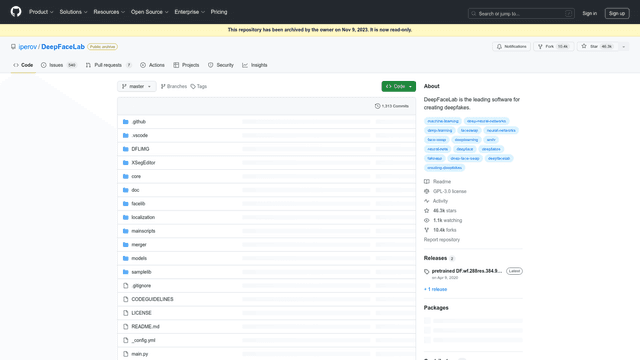
Task: Open the README.md file name
Action: click(x=145, y=327)
